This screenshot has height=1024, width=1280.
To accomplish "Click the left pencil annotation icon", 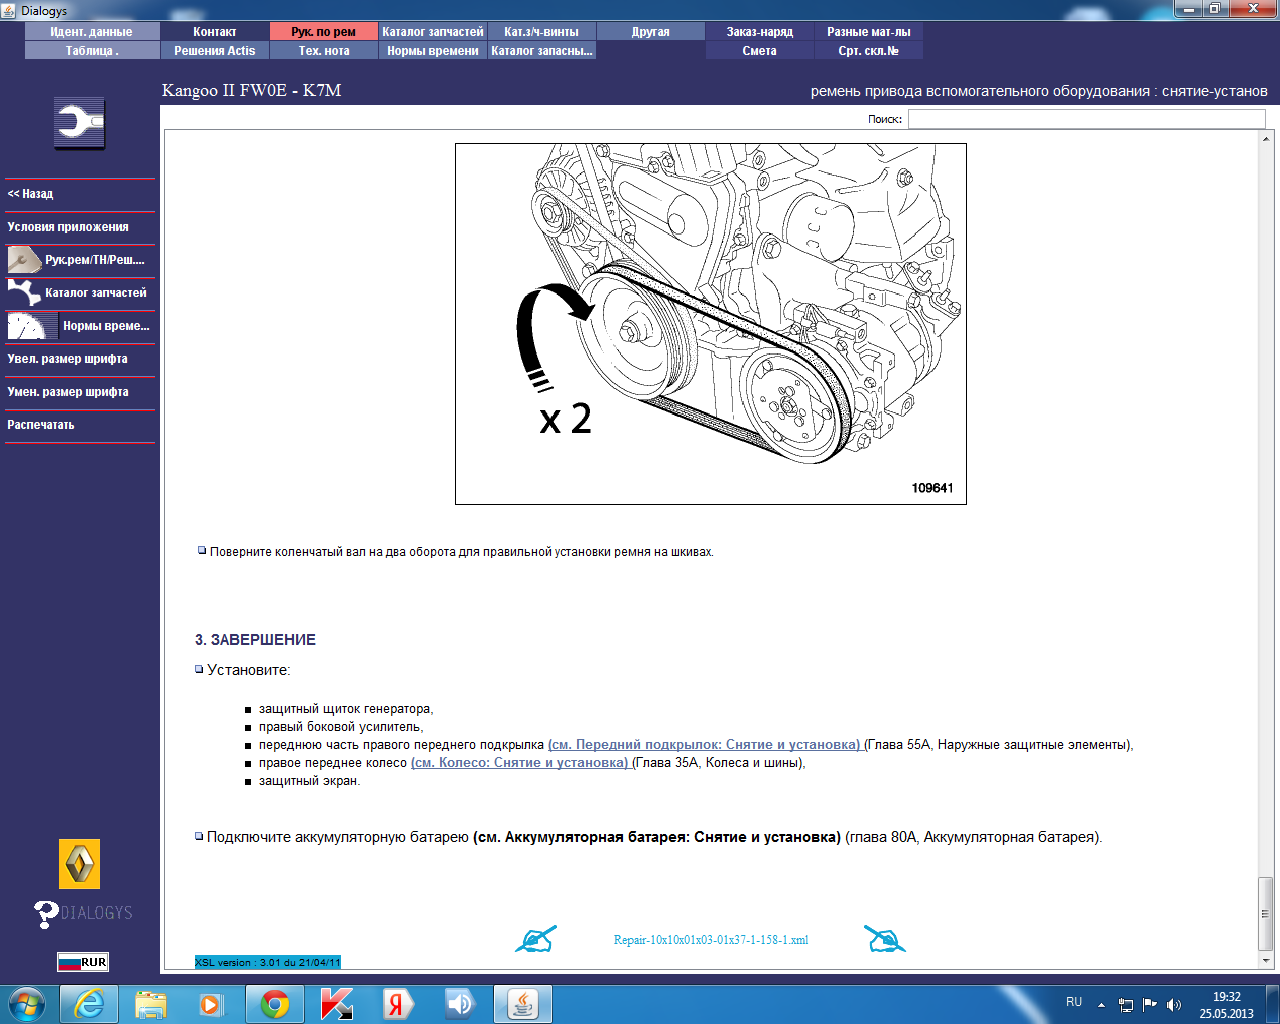I will click(535, 939).
